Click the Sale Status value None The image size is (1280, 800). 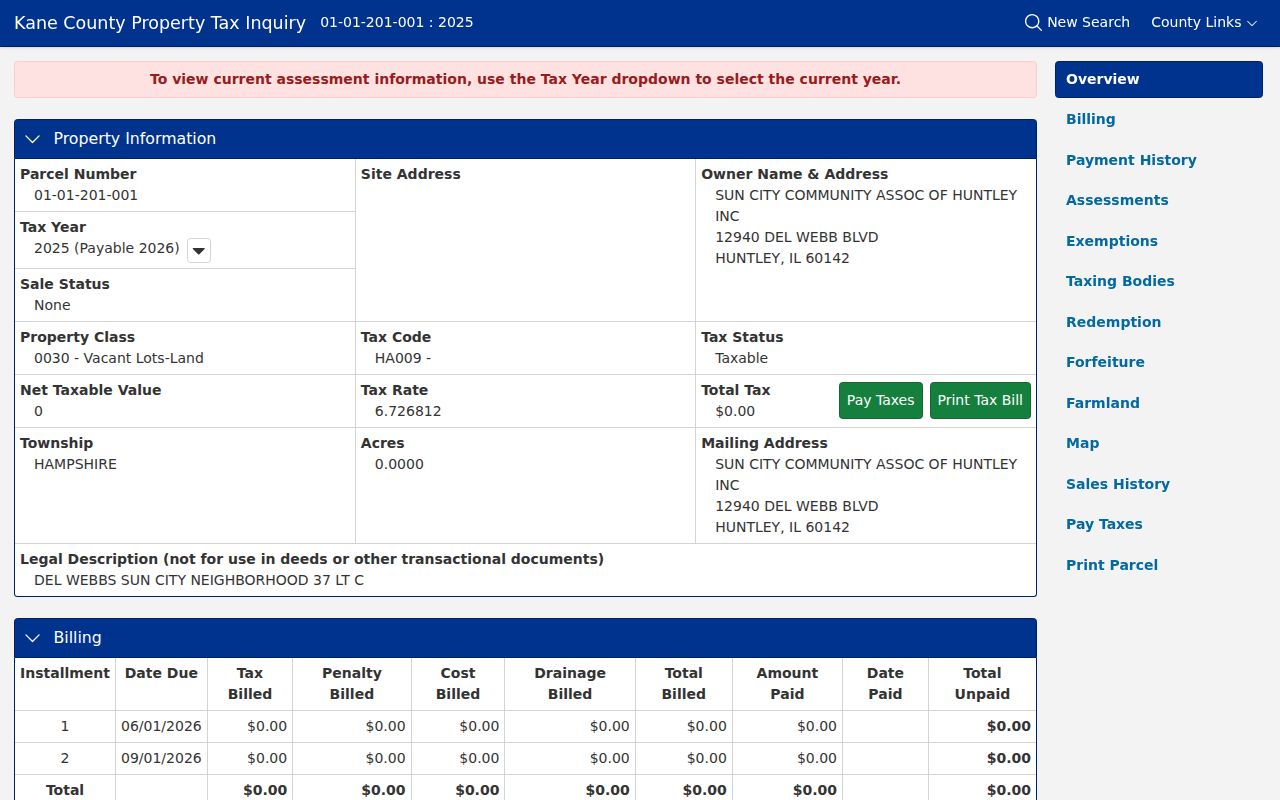(x=52, y=305)
